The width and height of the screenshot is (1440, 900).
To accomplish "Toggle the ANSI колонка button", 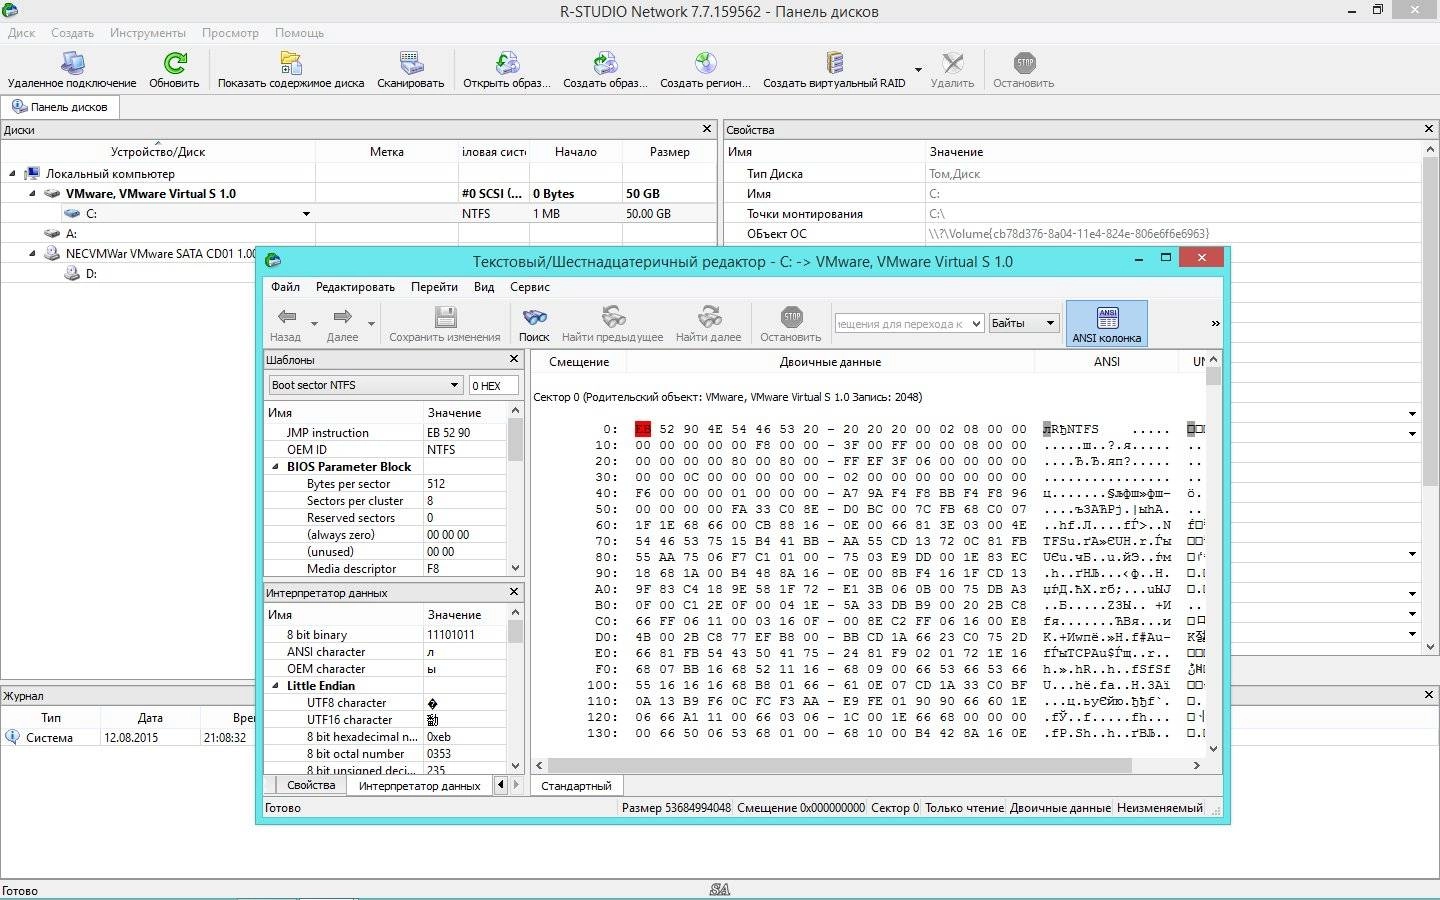I will click(x=1107, y=324).
